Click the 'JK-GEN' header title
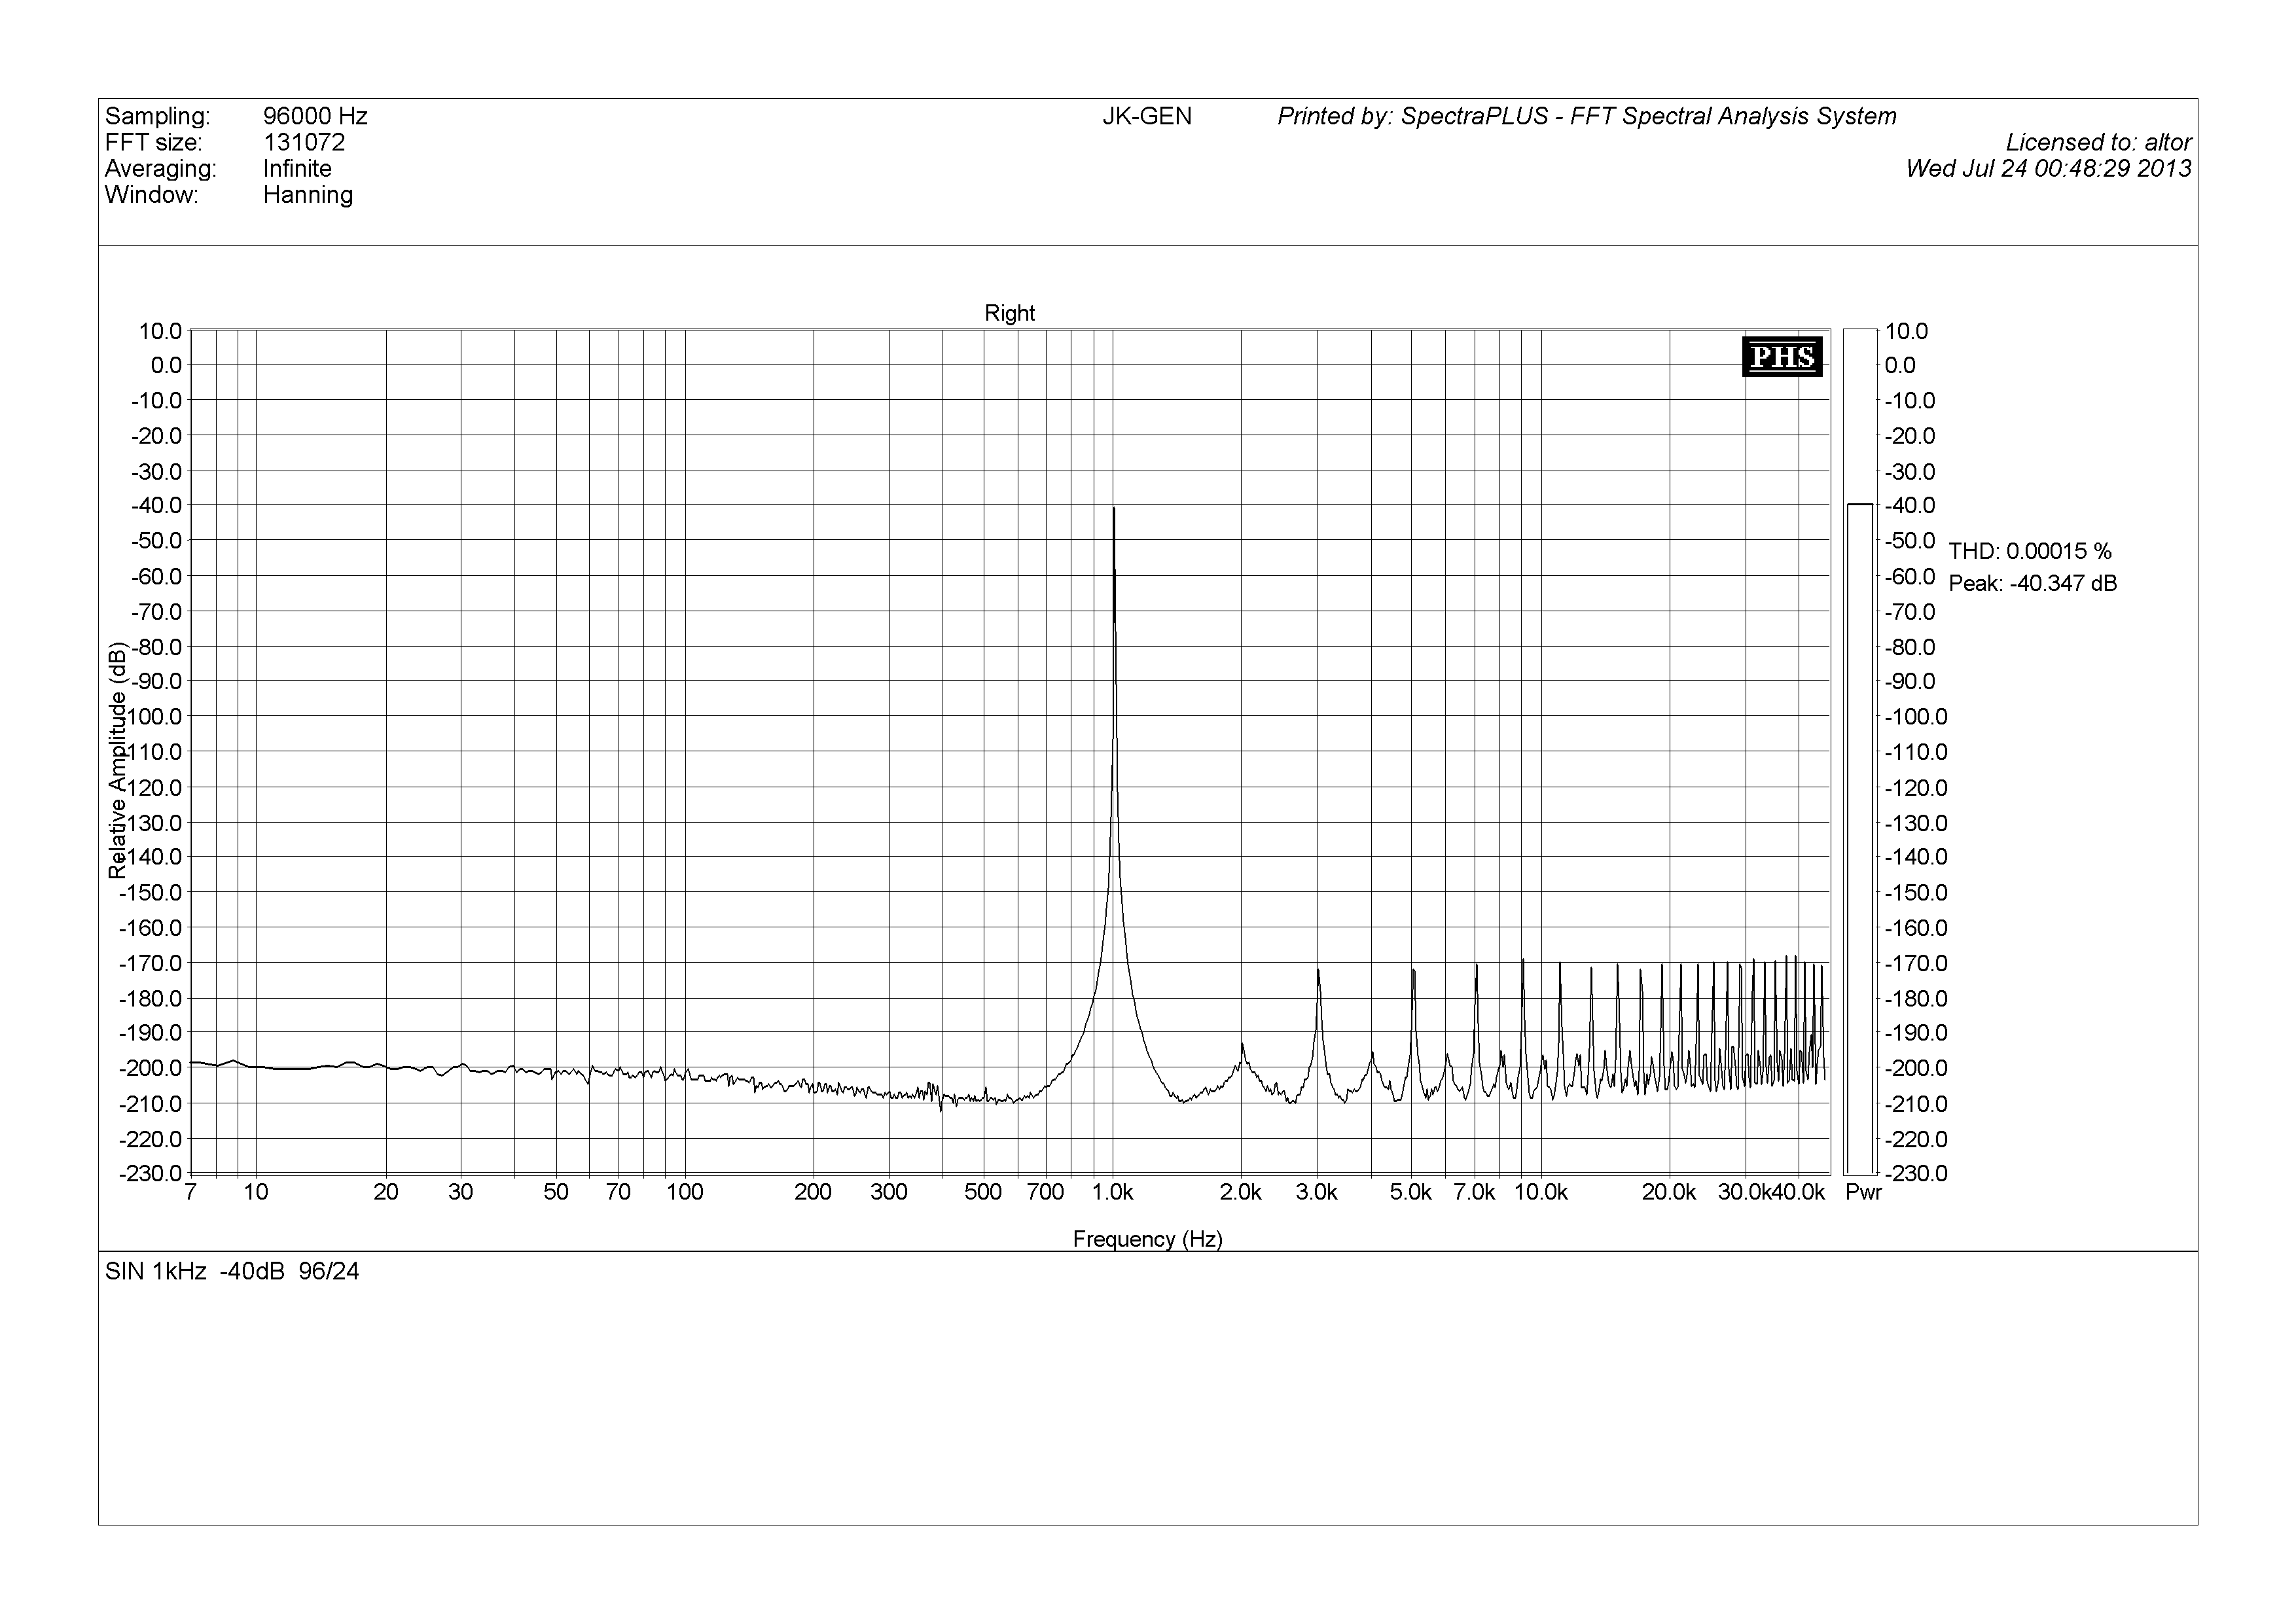Screen dimensions: 2296x1623 tap(1146, 116)
